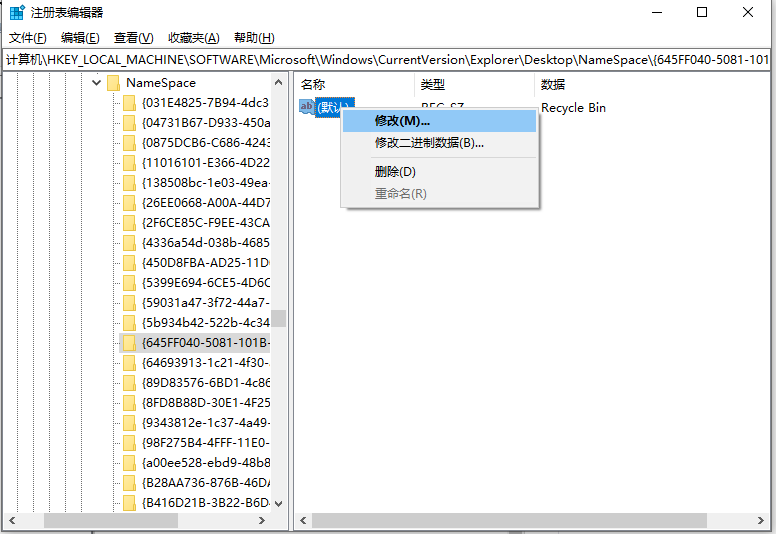Select 删除(D) in the context menu
The width and height of the screenshot is (776, 534).
click(x=394, y=172)
